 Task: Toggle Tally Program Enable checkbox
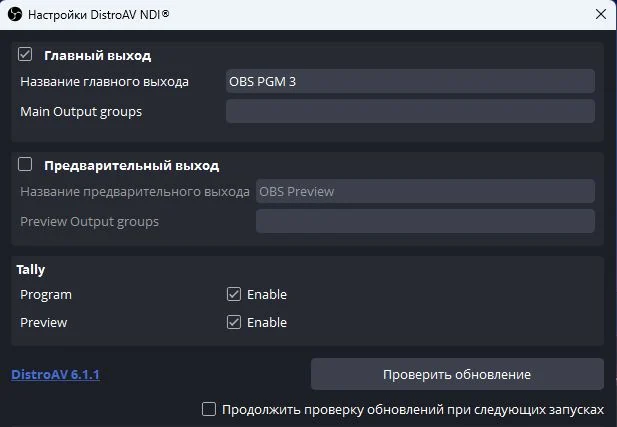234,294
